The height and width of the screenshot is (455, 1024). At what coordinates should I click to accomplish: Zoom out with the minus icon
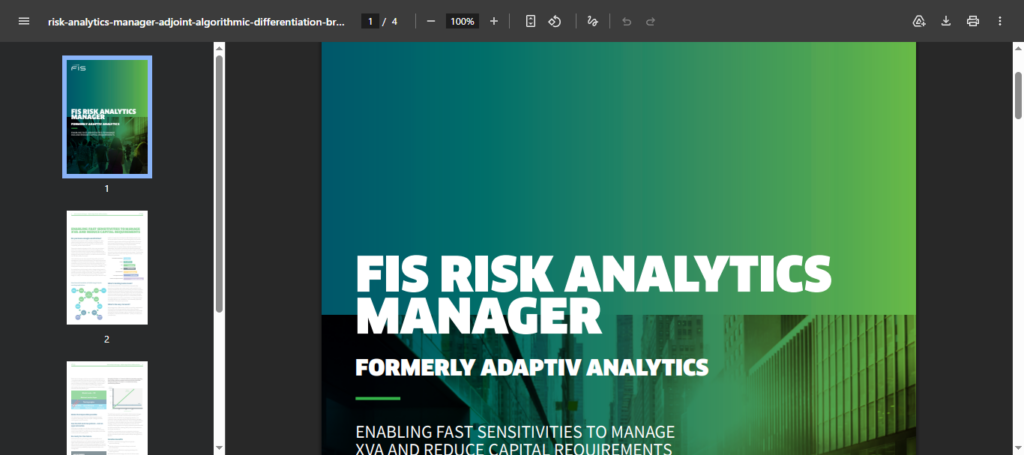click(431, 21)
